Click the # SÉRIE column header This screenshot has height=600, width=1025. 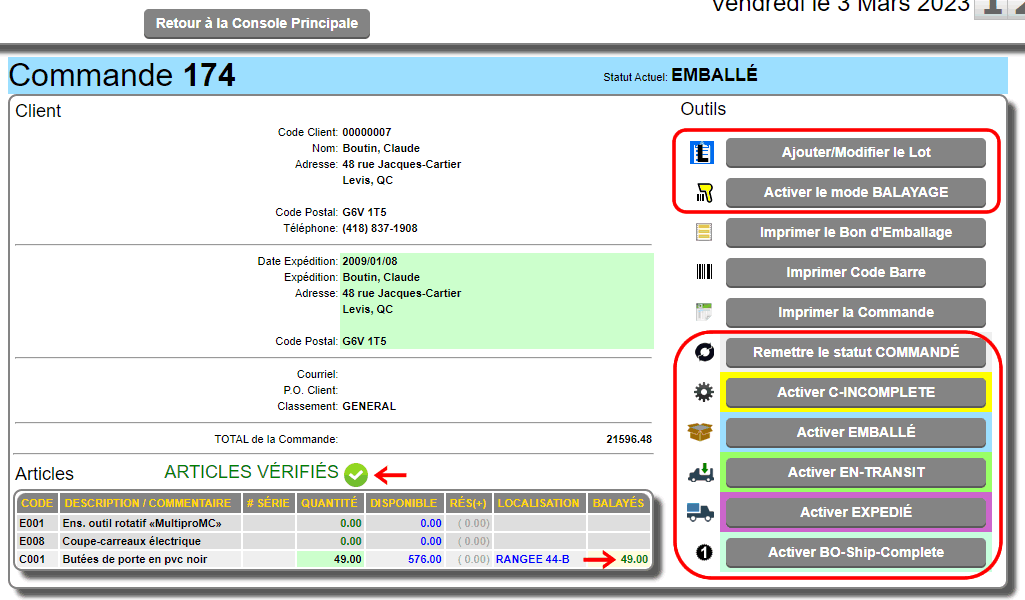pos(268,503)
